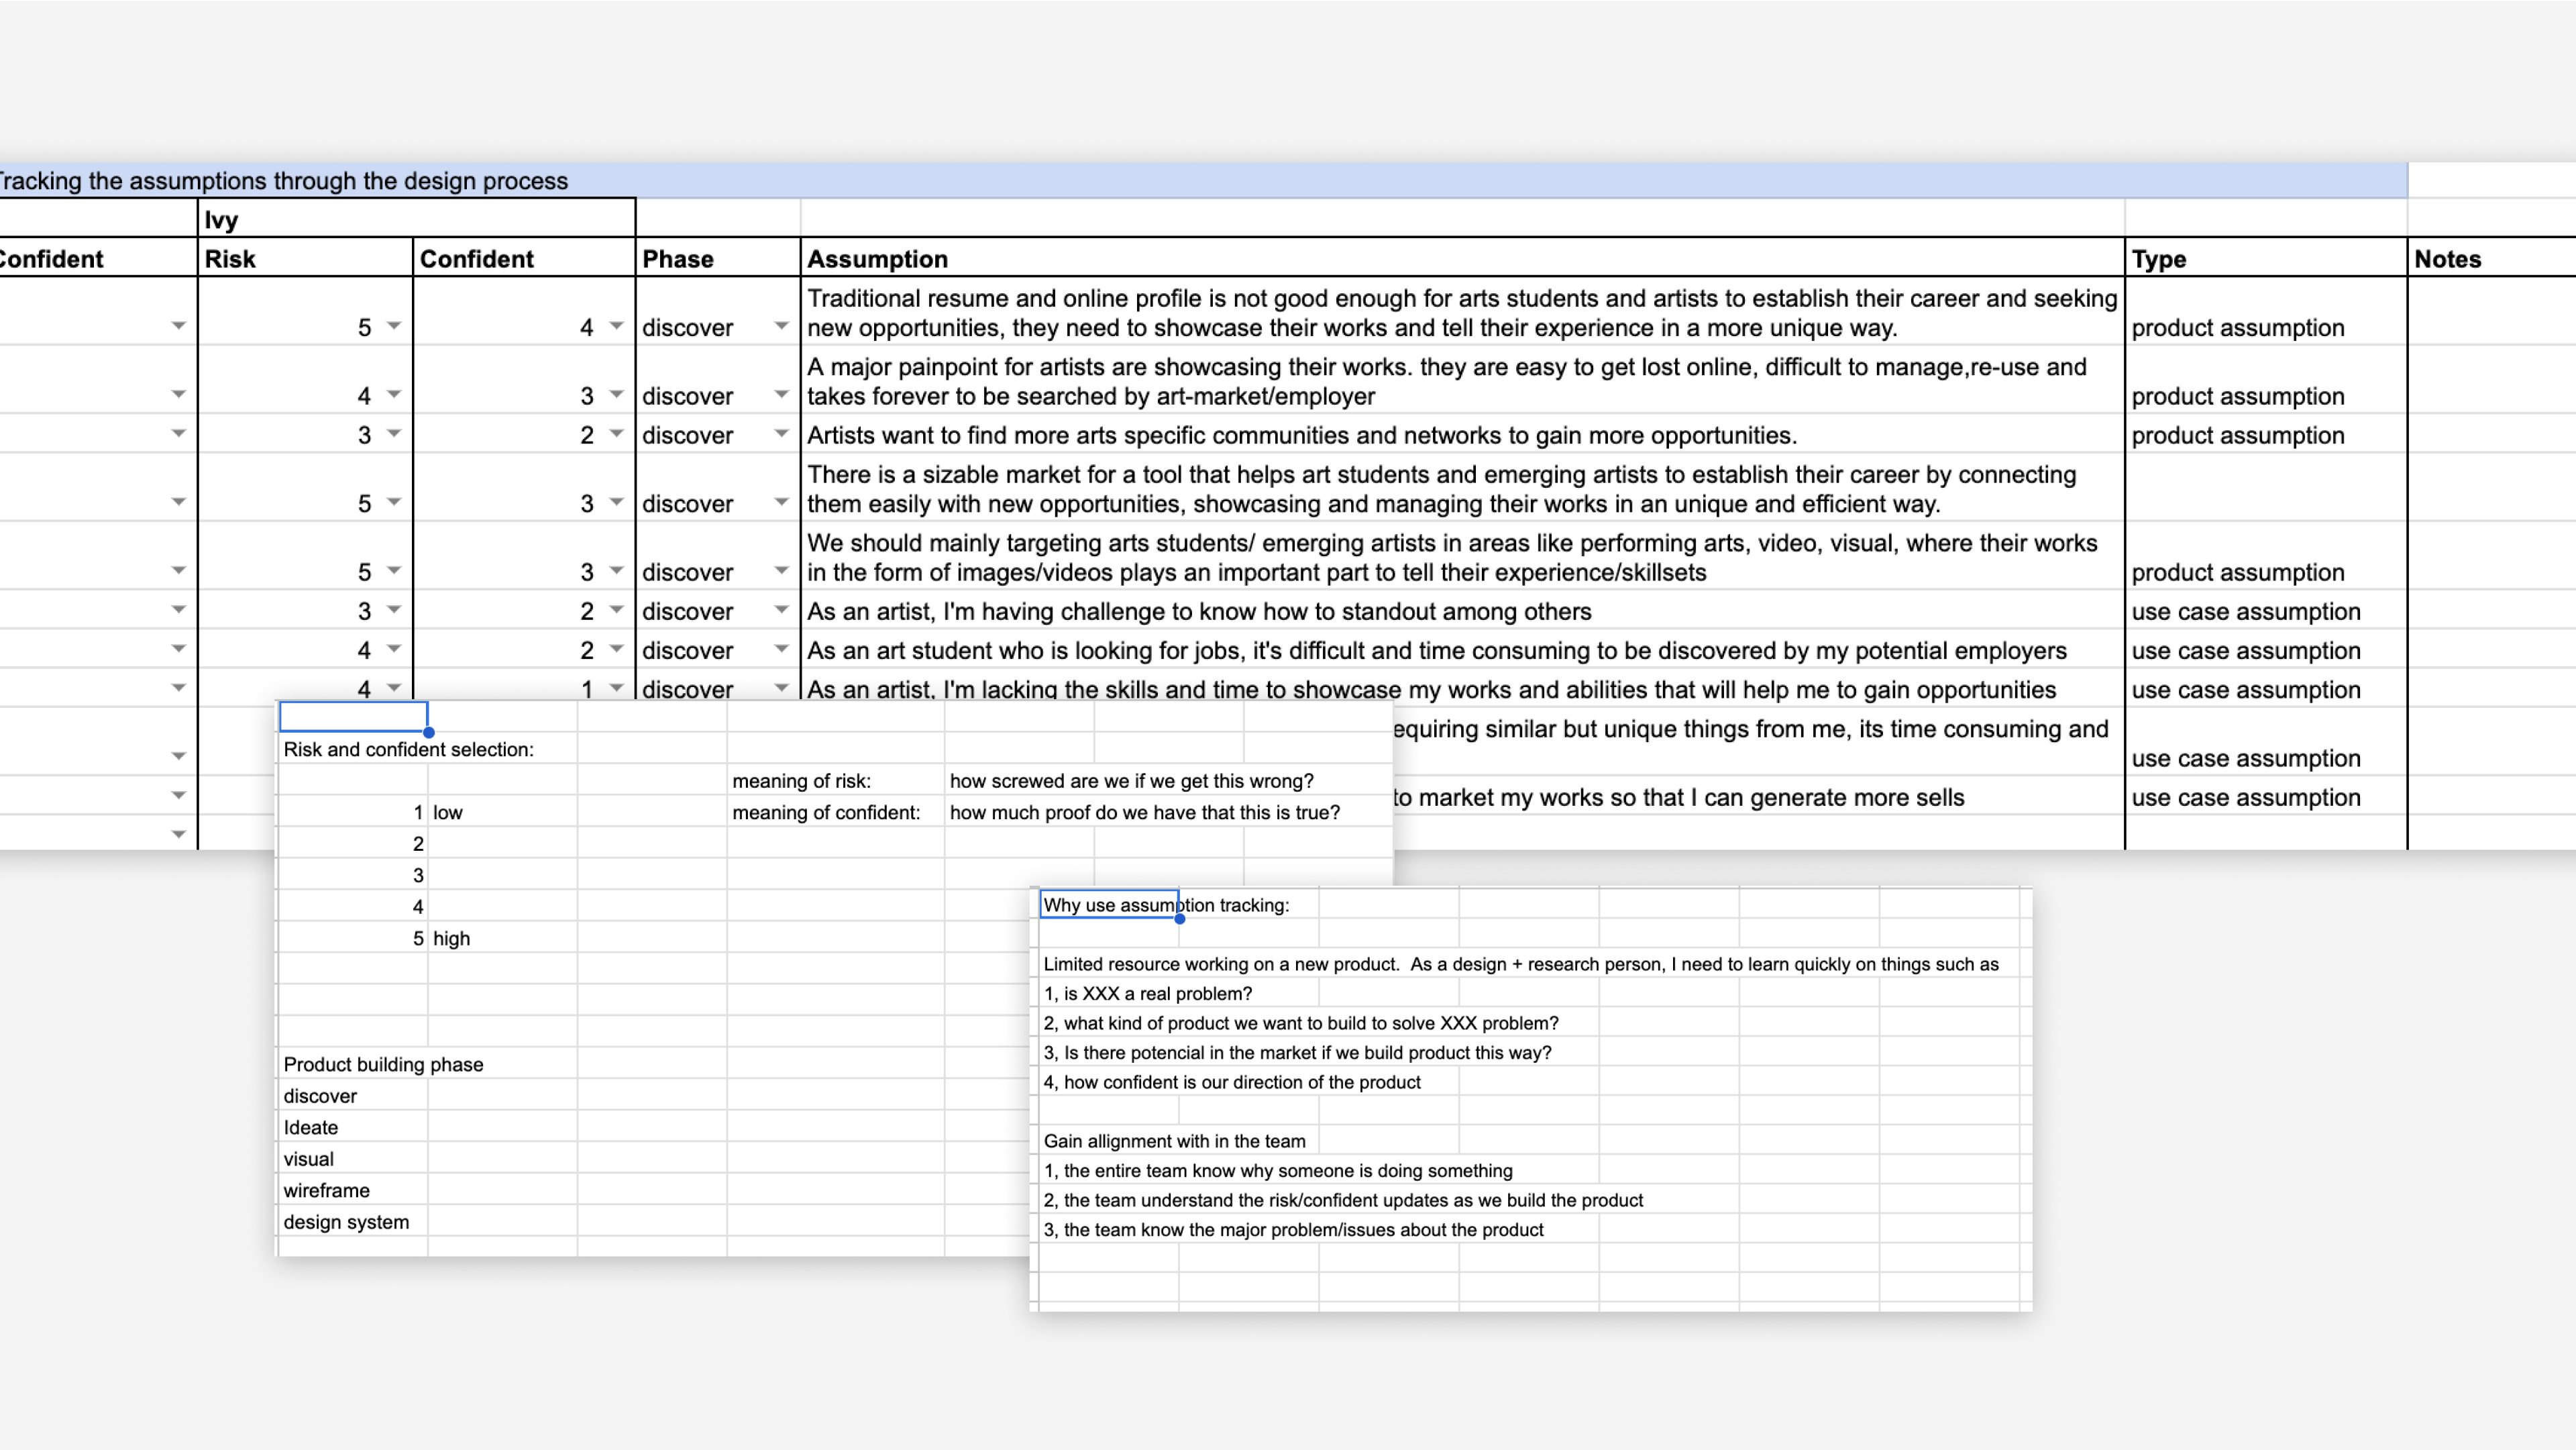Select the spreadsheet title Tracking the assumptions
2576x1450 pixels.
pyautogui.click(x=284, y=181)
